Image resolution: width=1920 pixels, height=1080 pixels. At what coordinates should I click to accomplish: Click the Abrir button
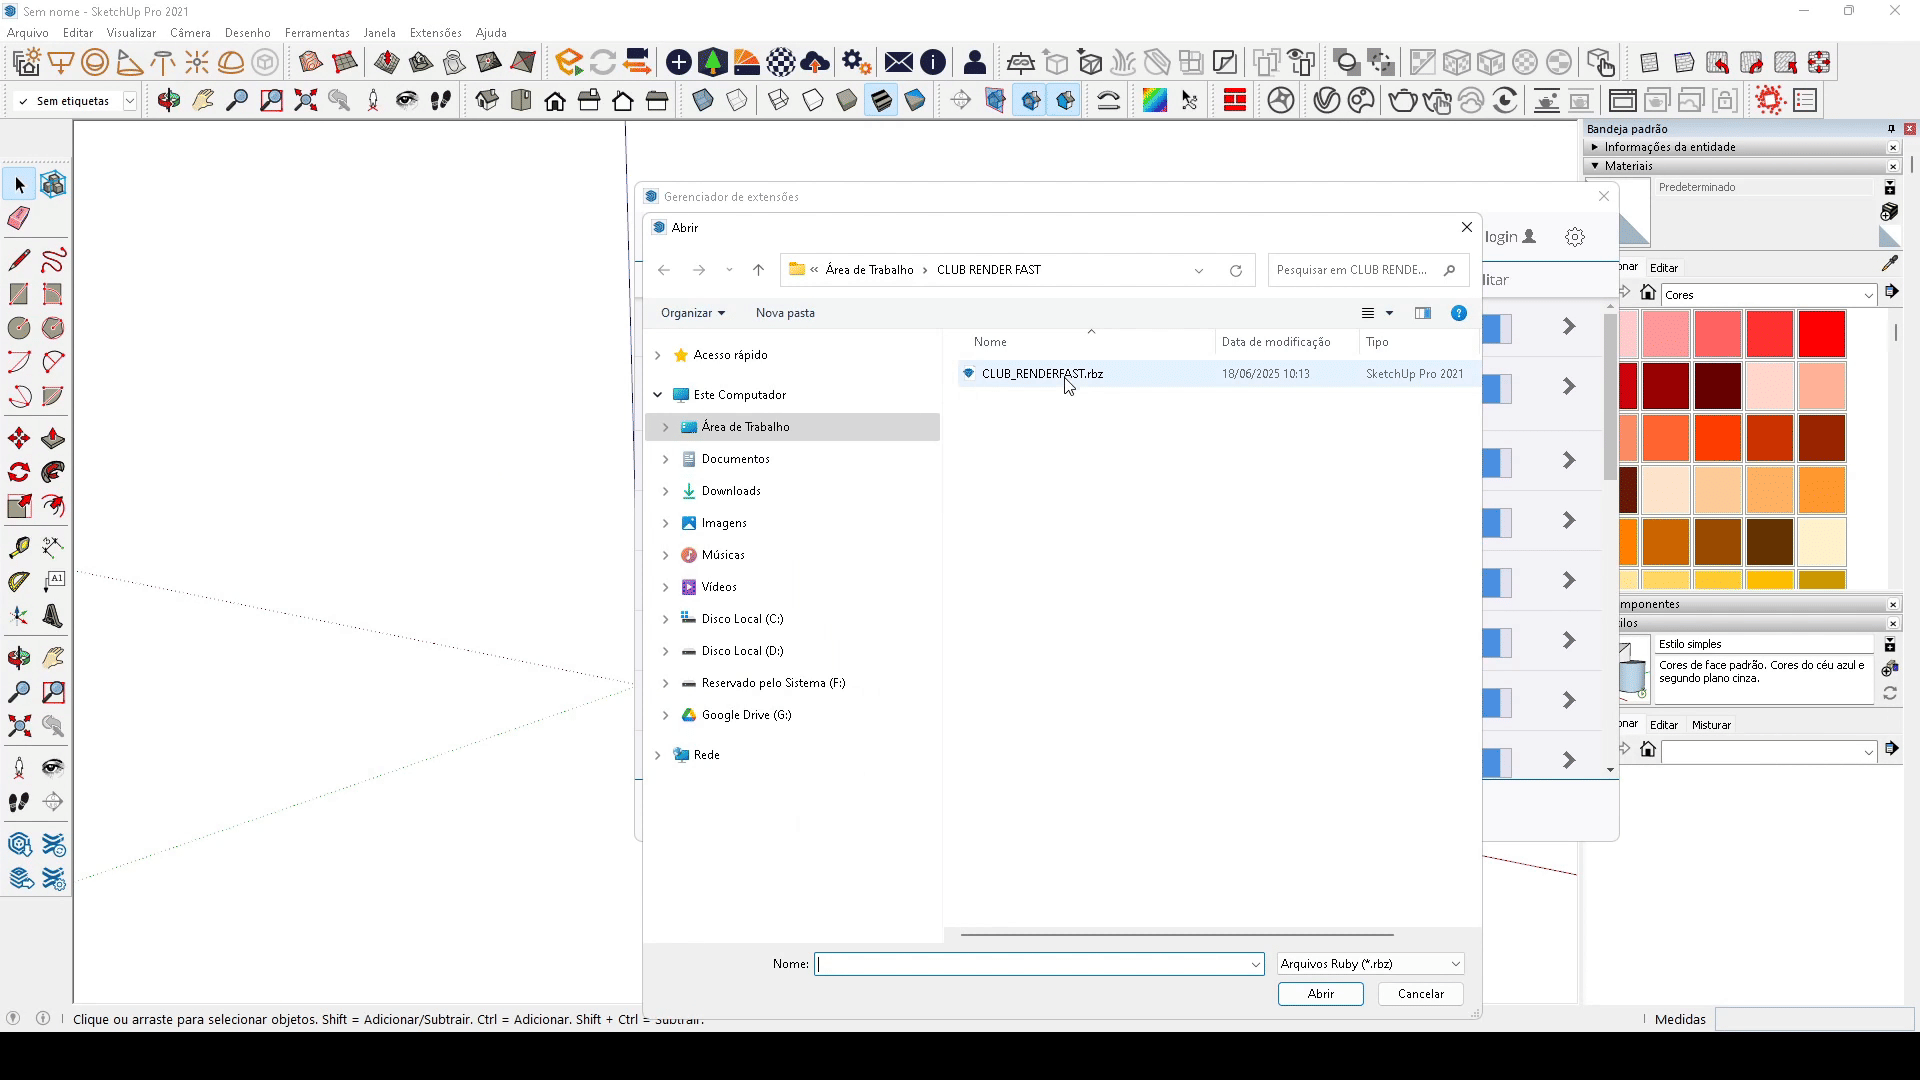pos(1320,994)
